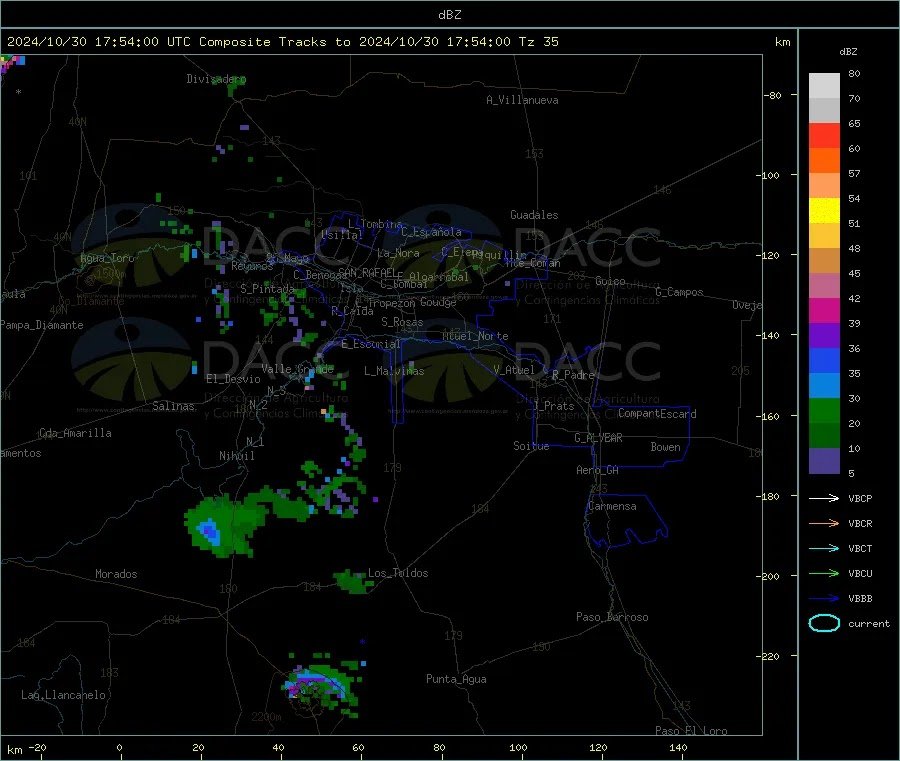
Task: Click the Composite Tracks timestamp header
Action: [x=283, y=42]
